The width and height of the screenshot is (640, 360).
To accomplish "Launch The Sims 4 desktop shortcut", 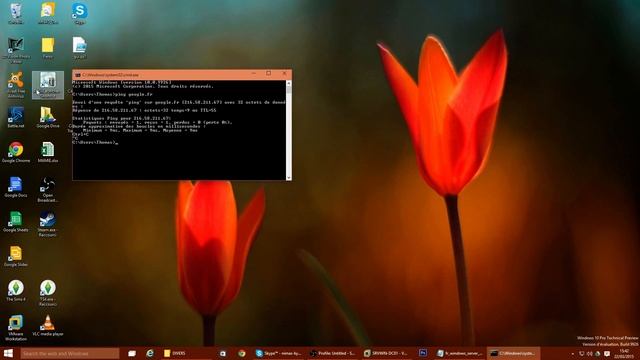I will pyautogui.click(x=16, y=291).
